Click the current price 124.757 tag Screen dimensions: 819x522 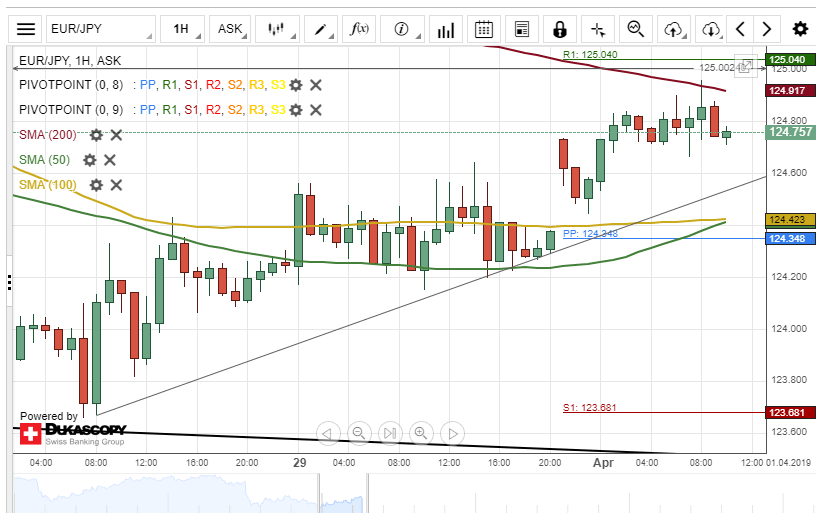click(x=790, y=132)
